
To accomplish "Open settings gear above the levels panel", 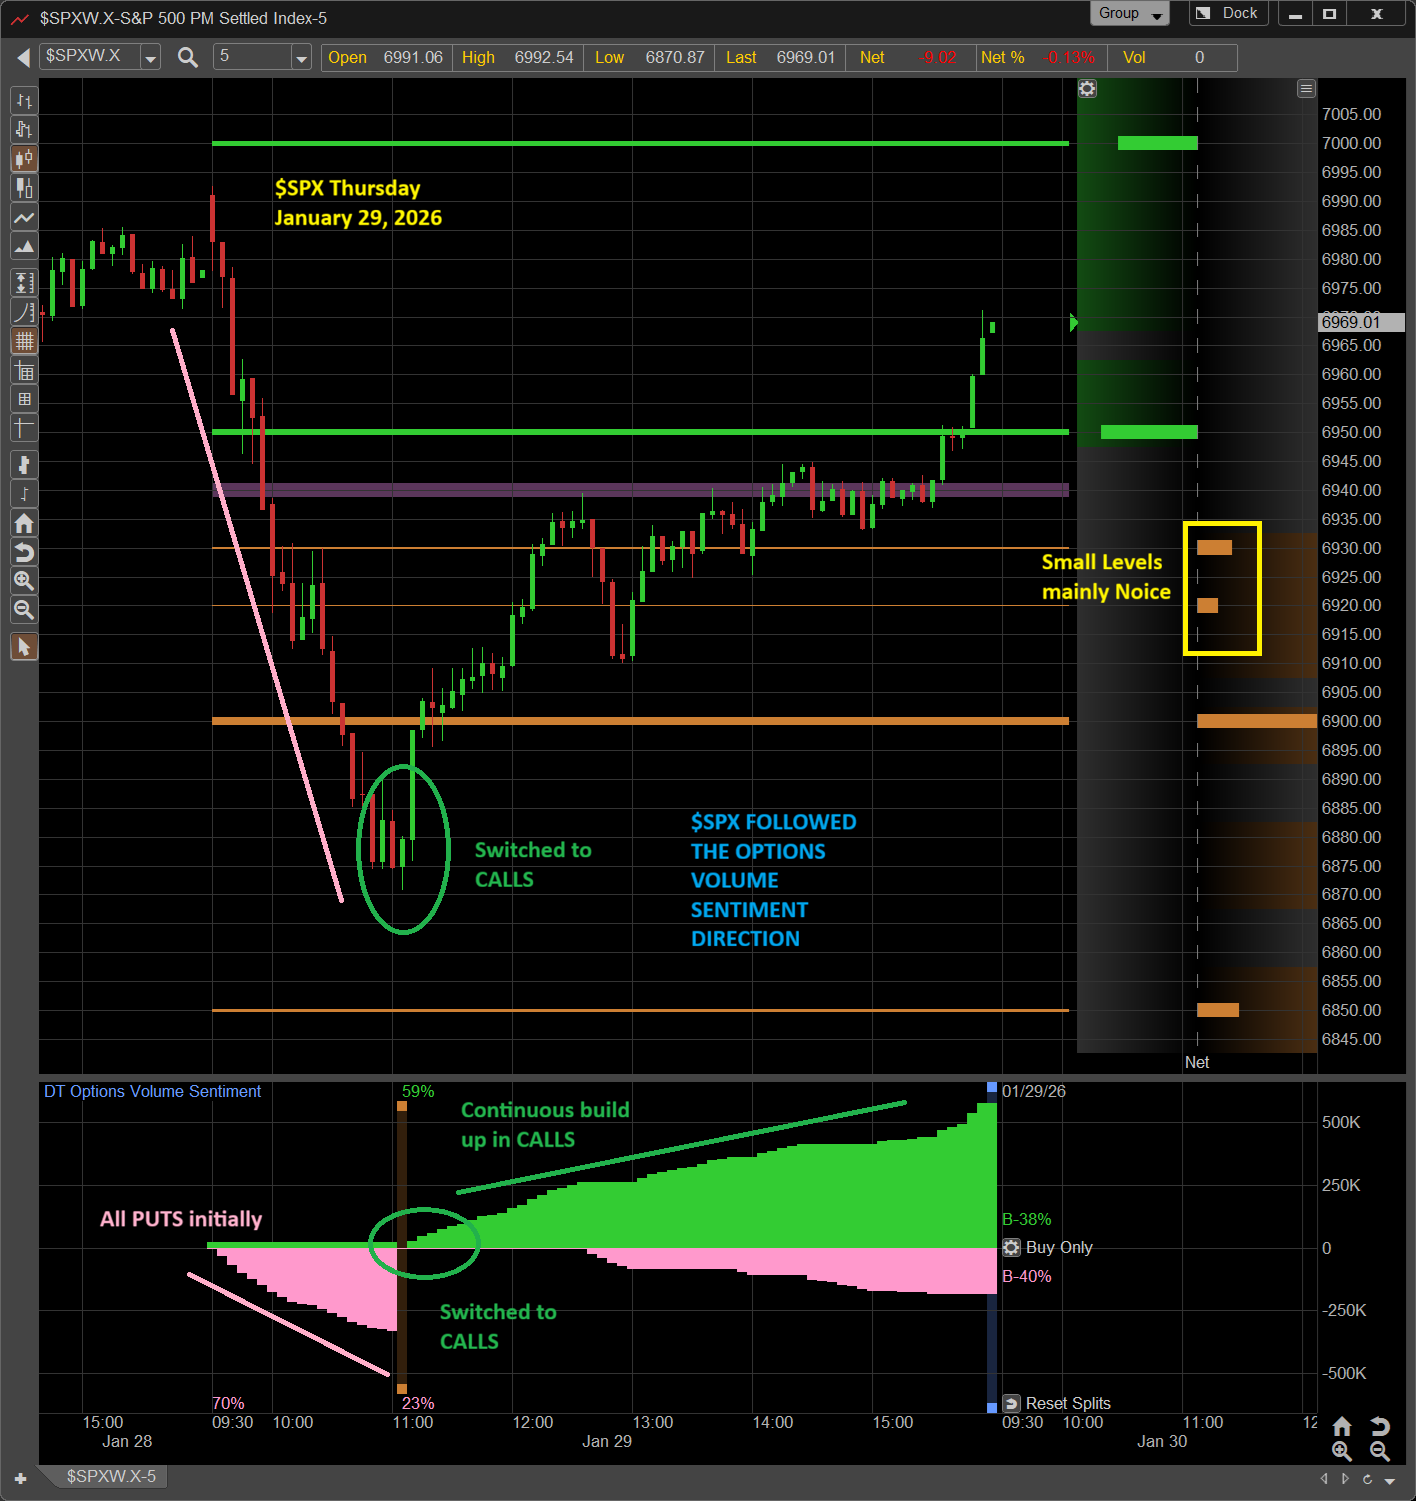I will coord(1087,89).
